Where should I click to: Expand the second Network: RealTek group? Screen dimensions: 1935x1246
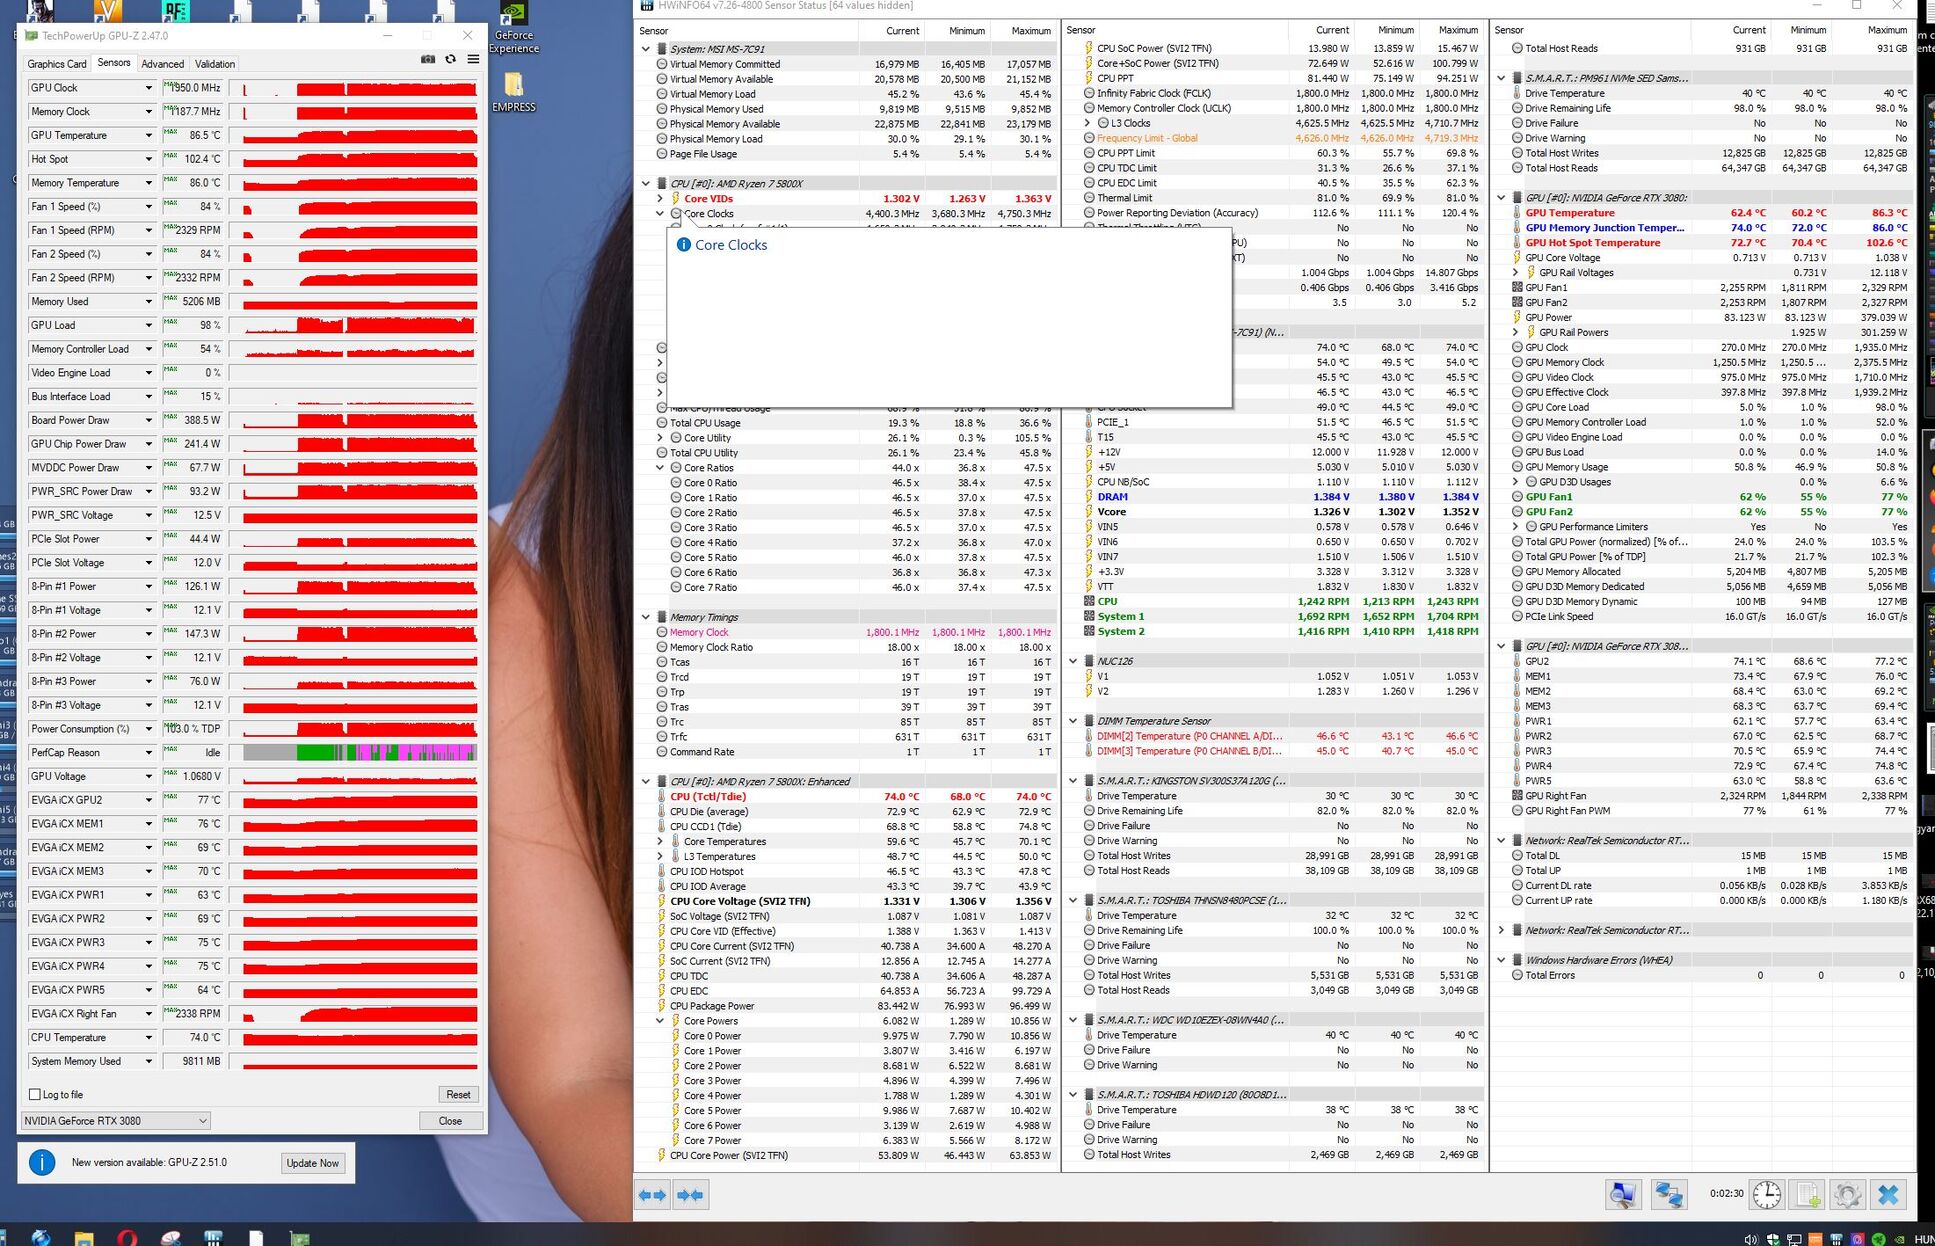click(x=1502, y=930)
